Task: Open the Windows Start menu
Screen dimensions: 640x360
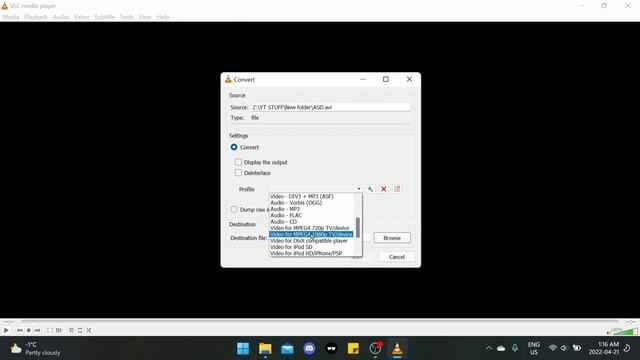Action: point(243,349)
